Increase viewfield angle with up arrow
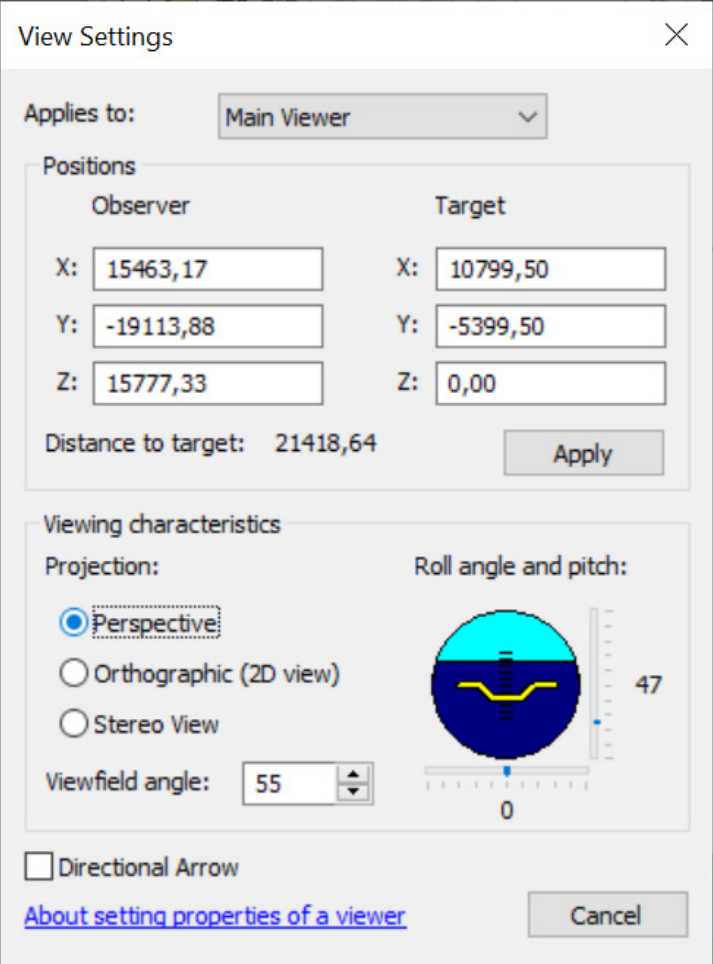Screen dimensions: 713x964 (353, 774)
